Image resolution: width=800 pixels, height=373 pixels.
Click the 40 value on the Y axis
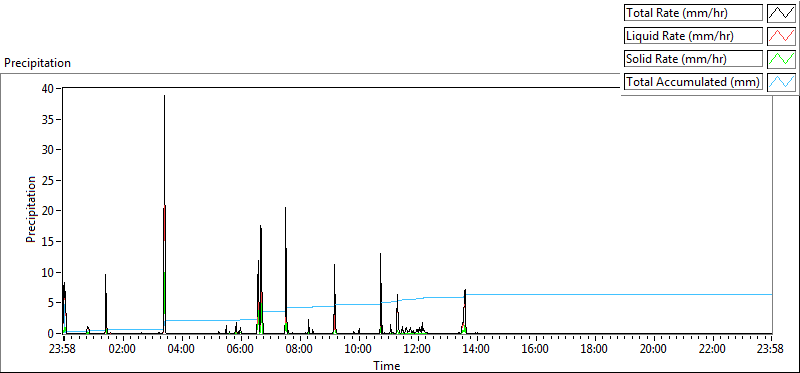coord(48,88)
